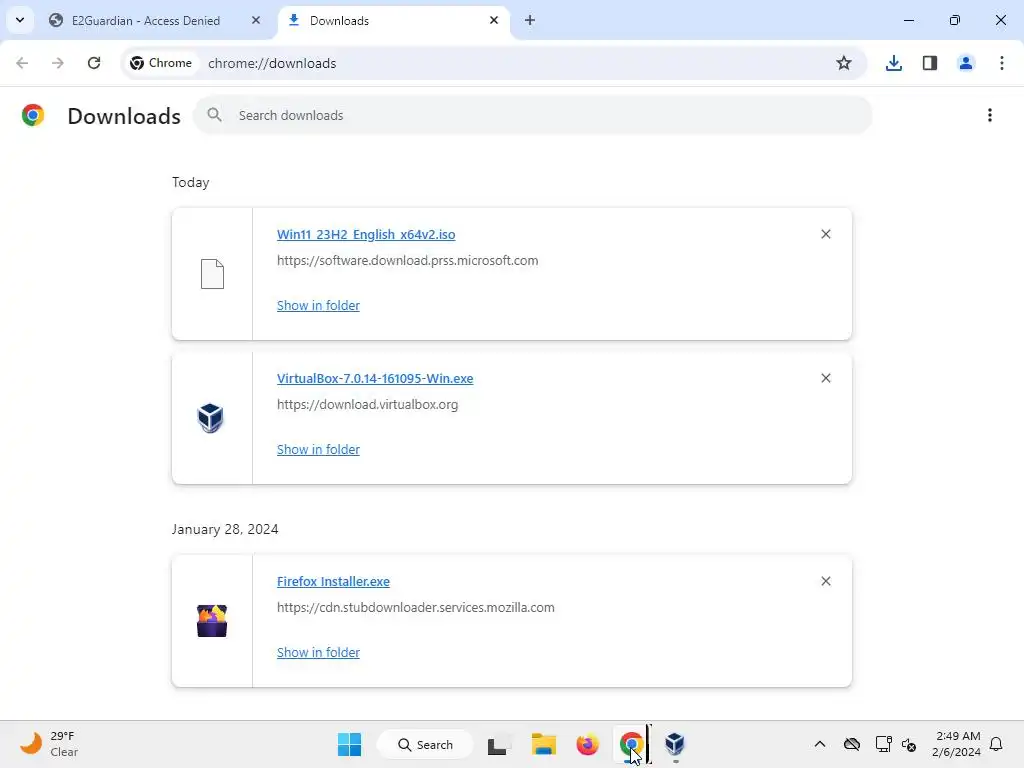
Task: Open the weather widget showing 29°F
Action: 48,744
